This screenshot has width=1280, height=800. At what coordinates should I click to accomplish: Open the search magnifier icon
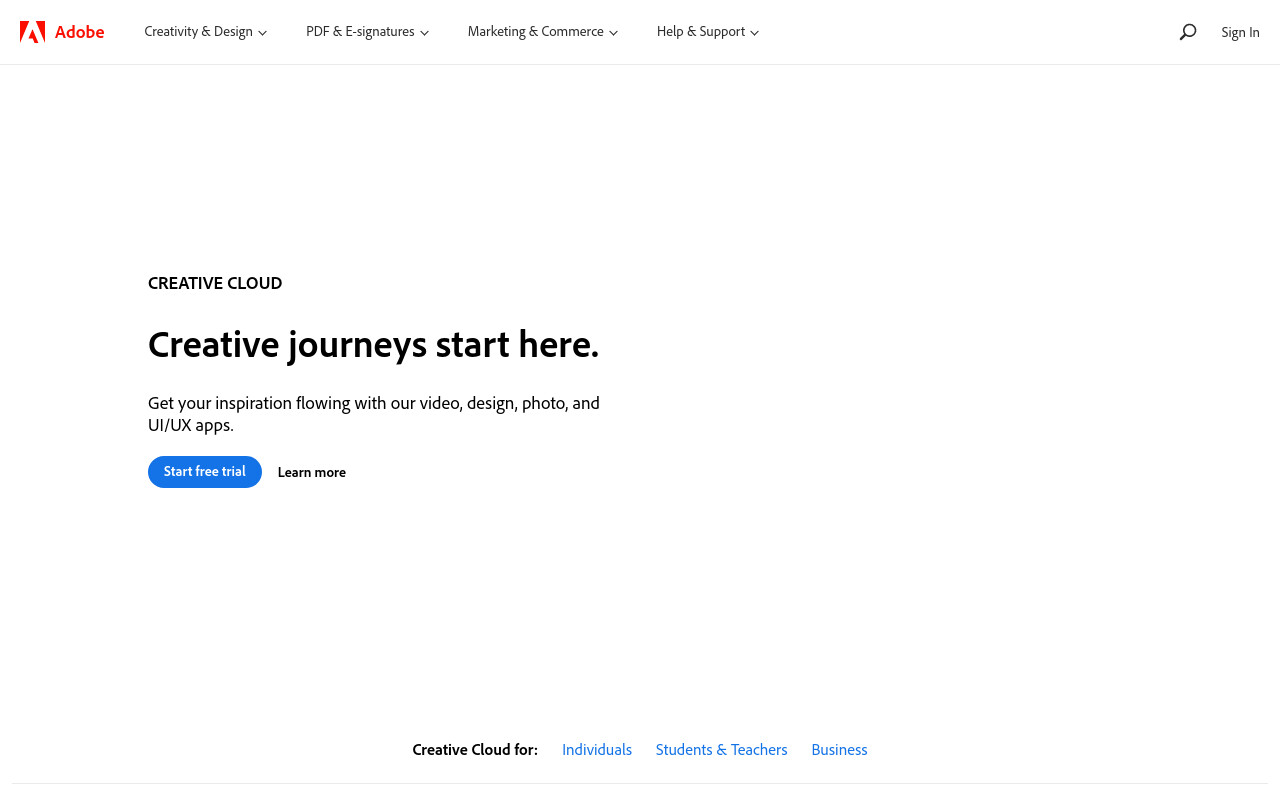click(1188, 32)
